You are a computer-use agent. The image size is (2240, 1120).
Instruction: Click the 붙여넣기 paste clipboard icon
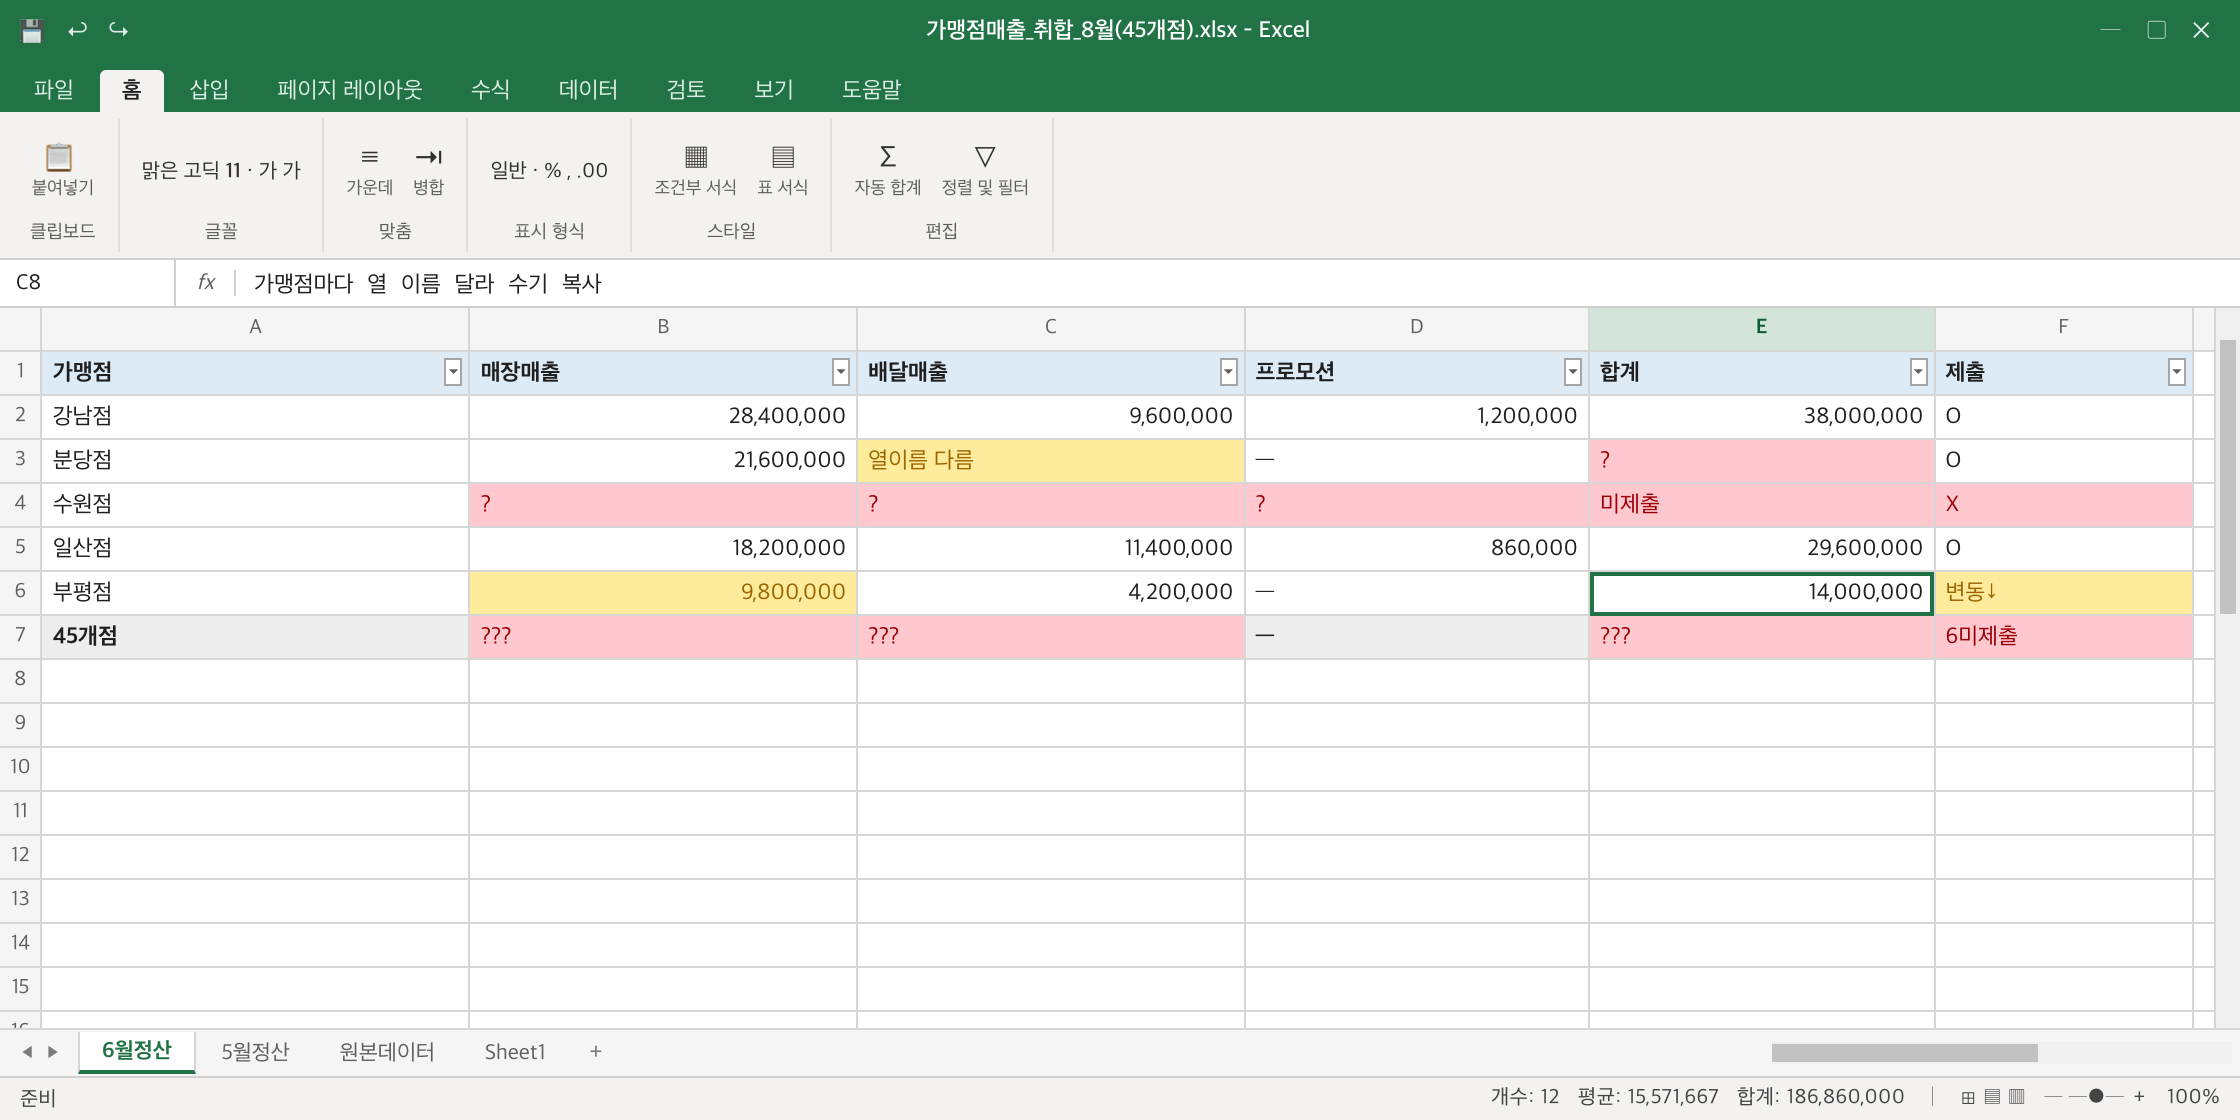coord(60,157)
